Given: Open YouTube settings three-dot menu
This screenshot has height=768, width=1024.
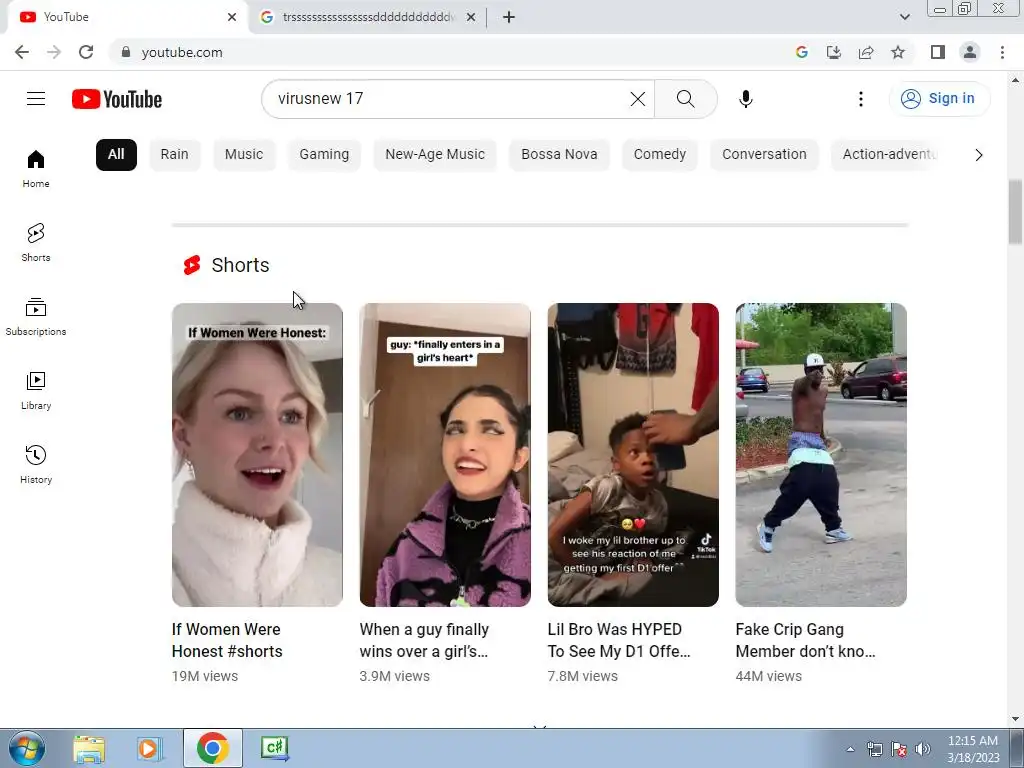Looking at the screenshot, I should 861,99.
